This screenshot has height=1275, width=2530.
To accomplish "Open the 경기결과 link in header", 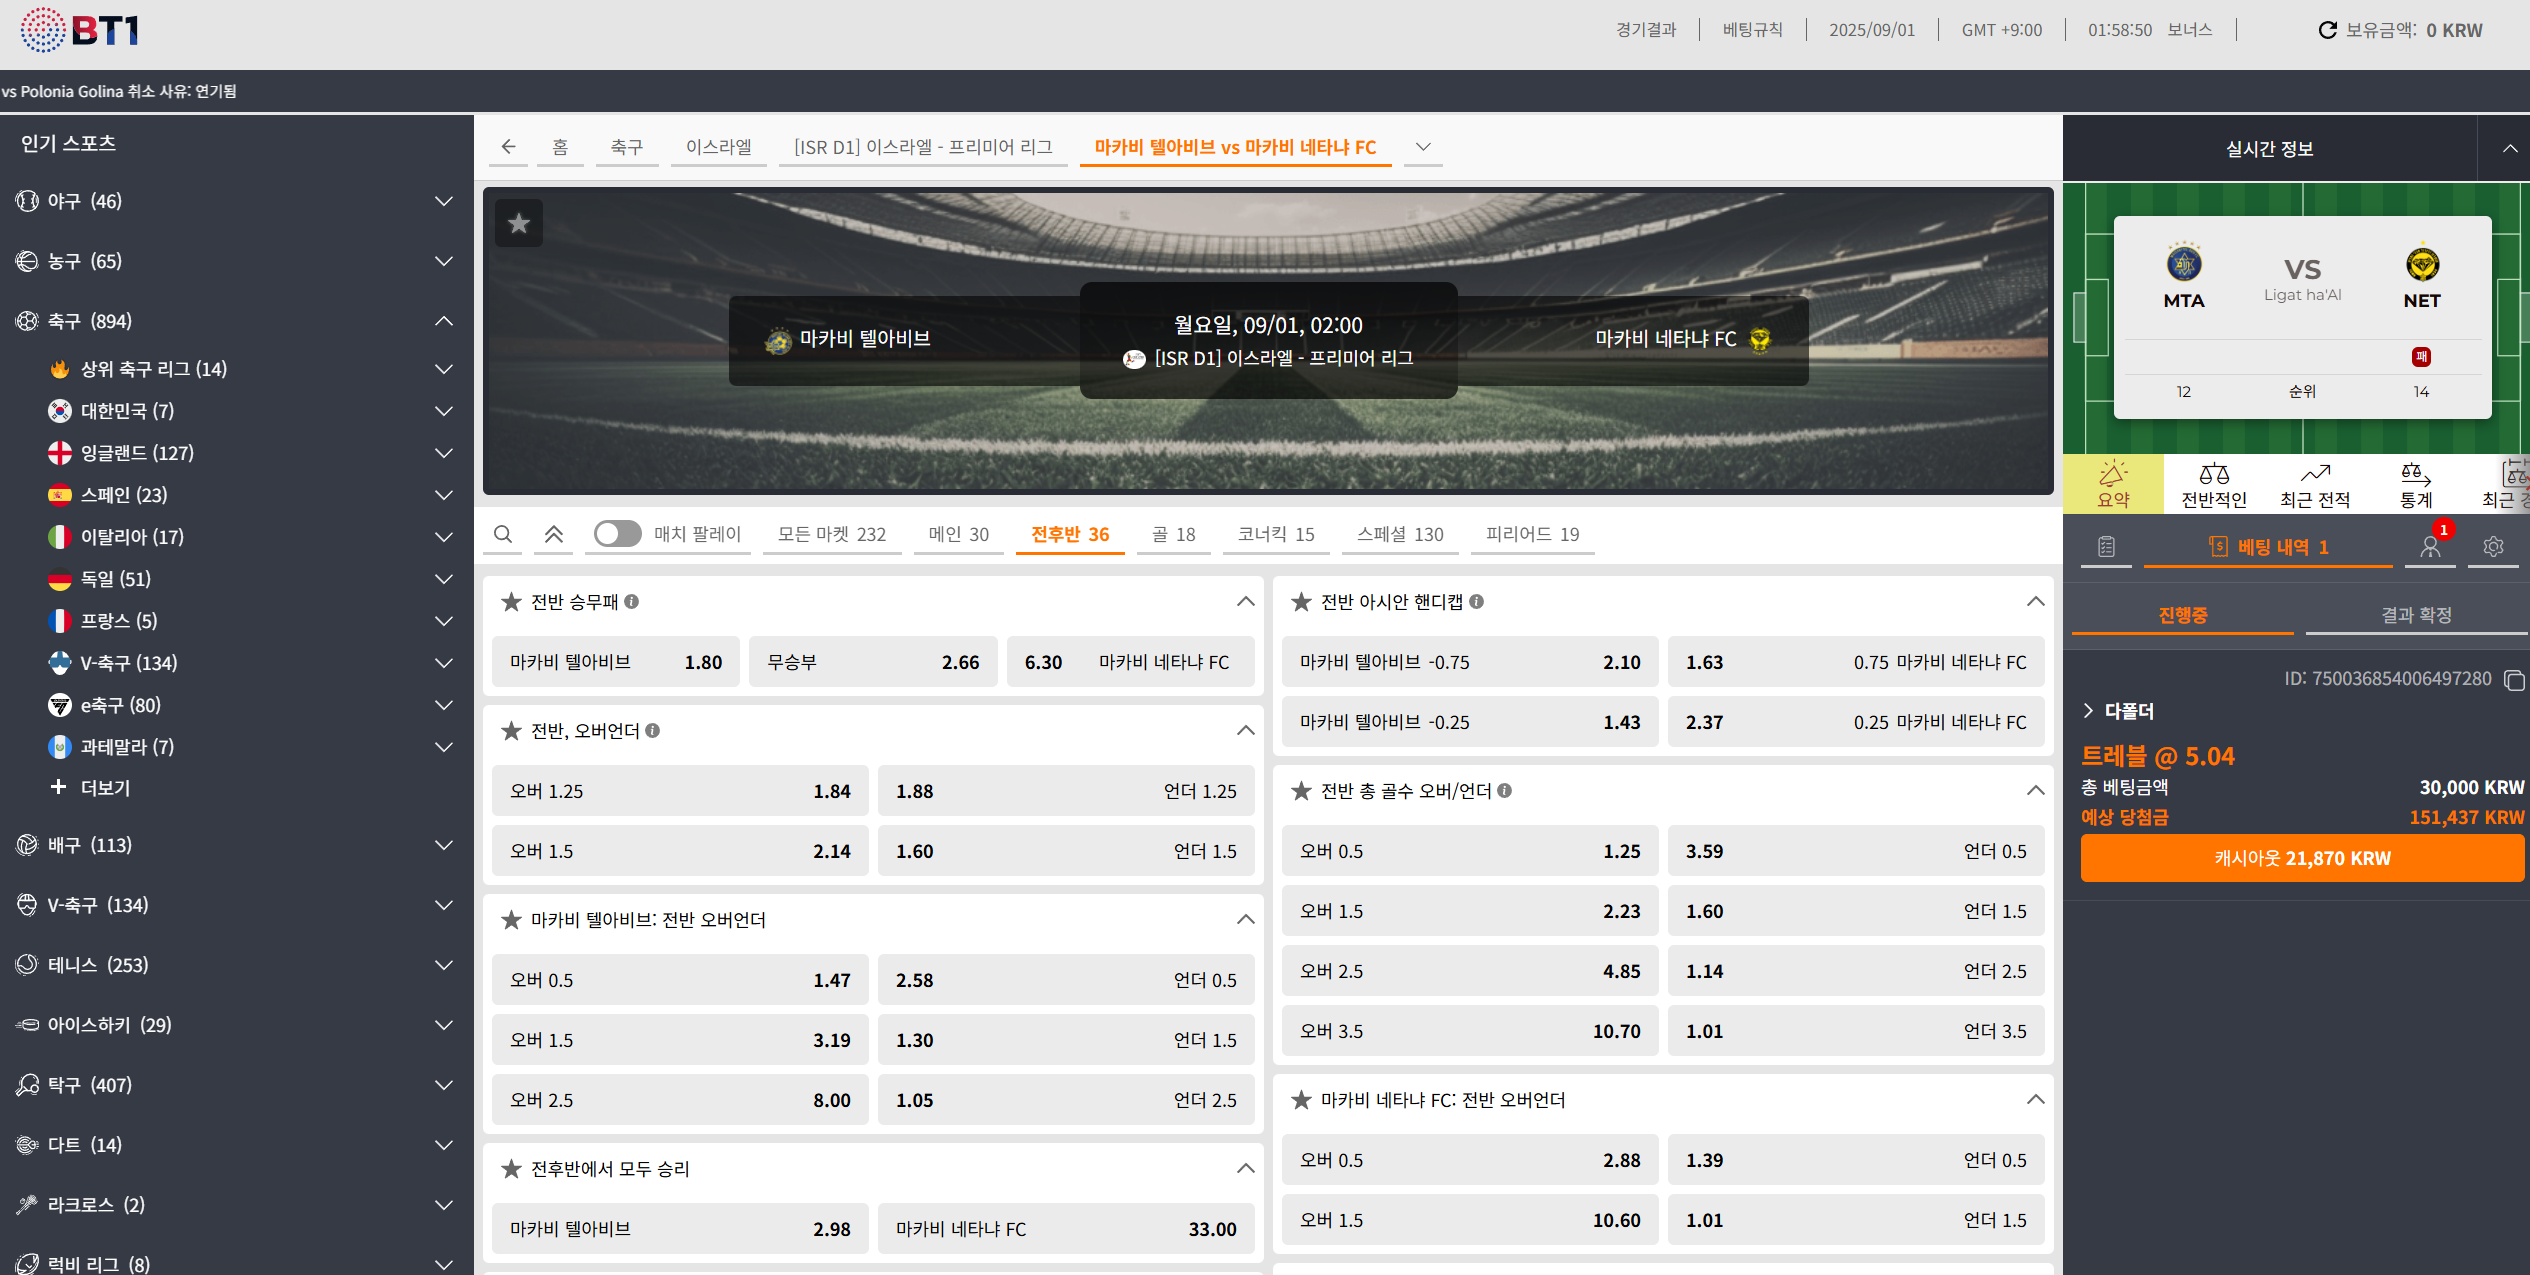I will tap(1645, 30).
